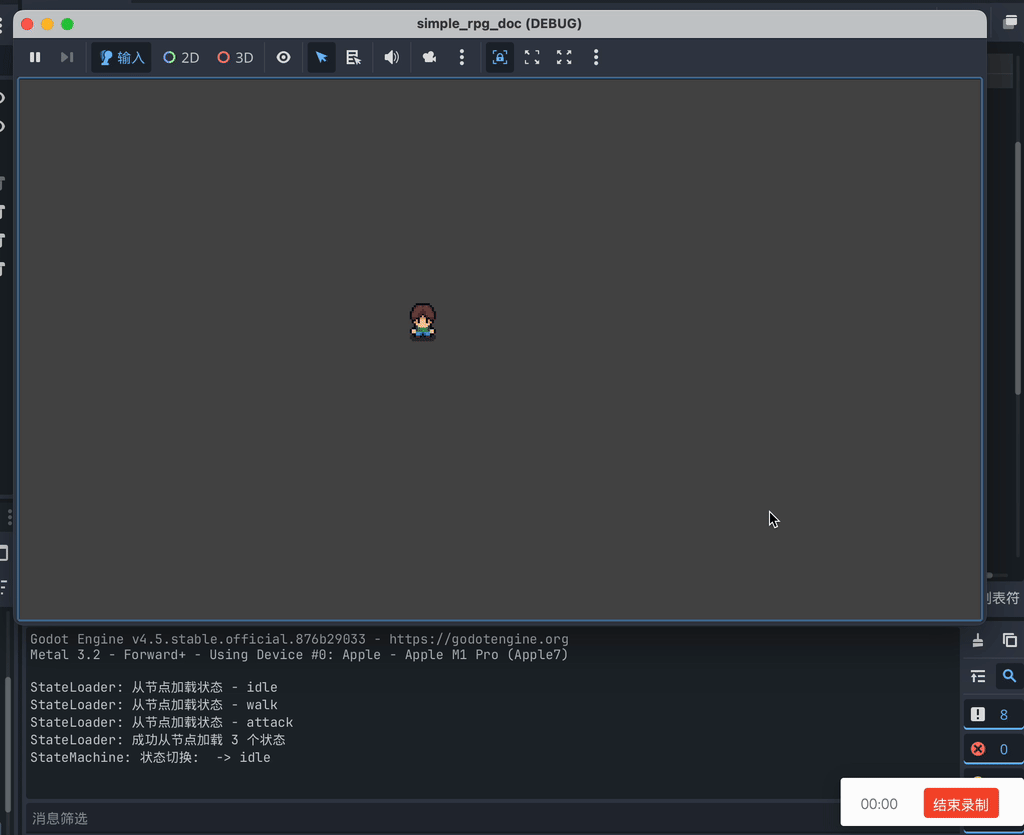Advance to next frame
Image resolution: width=1024 pixels, height=835 pixels.
click(x=67, y=57)
